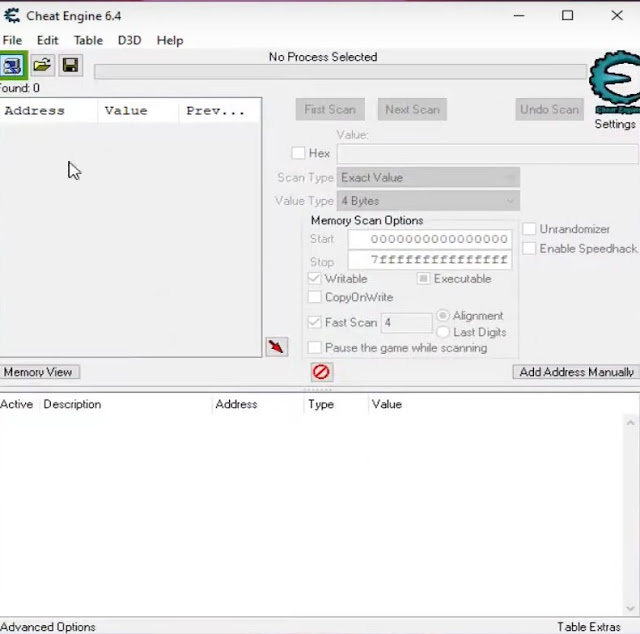640x634 pixels.
Task: Click the scan progress bar
Action: point(340,71)
